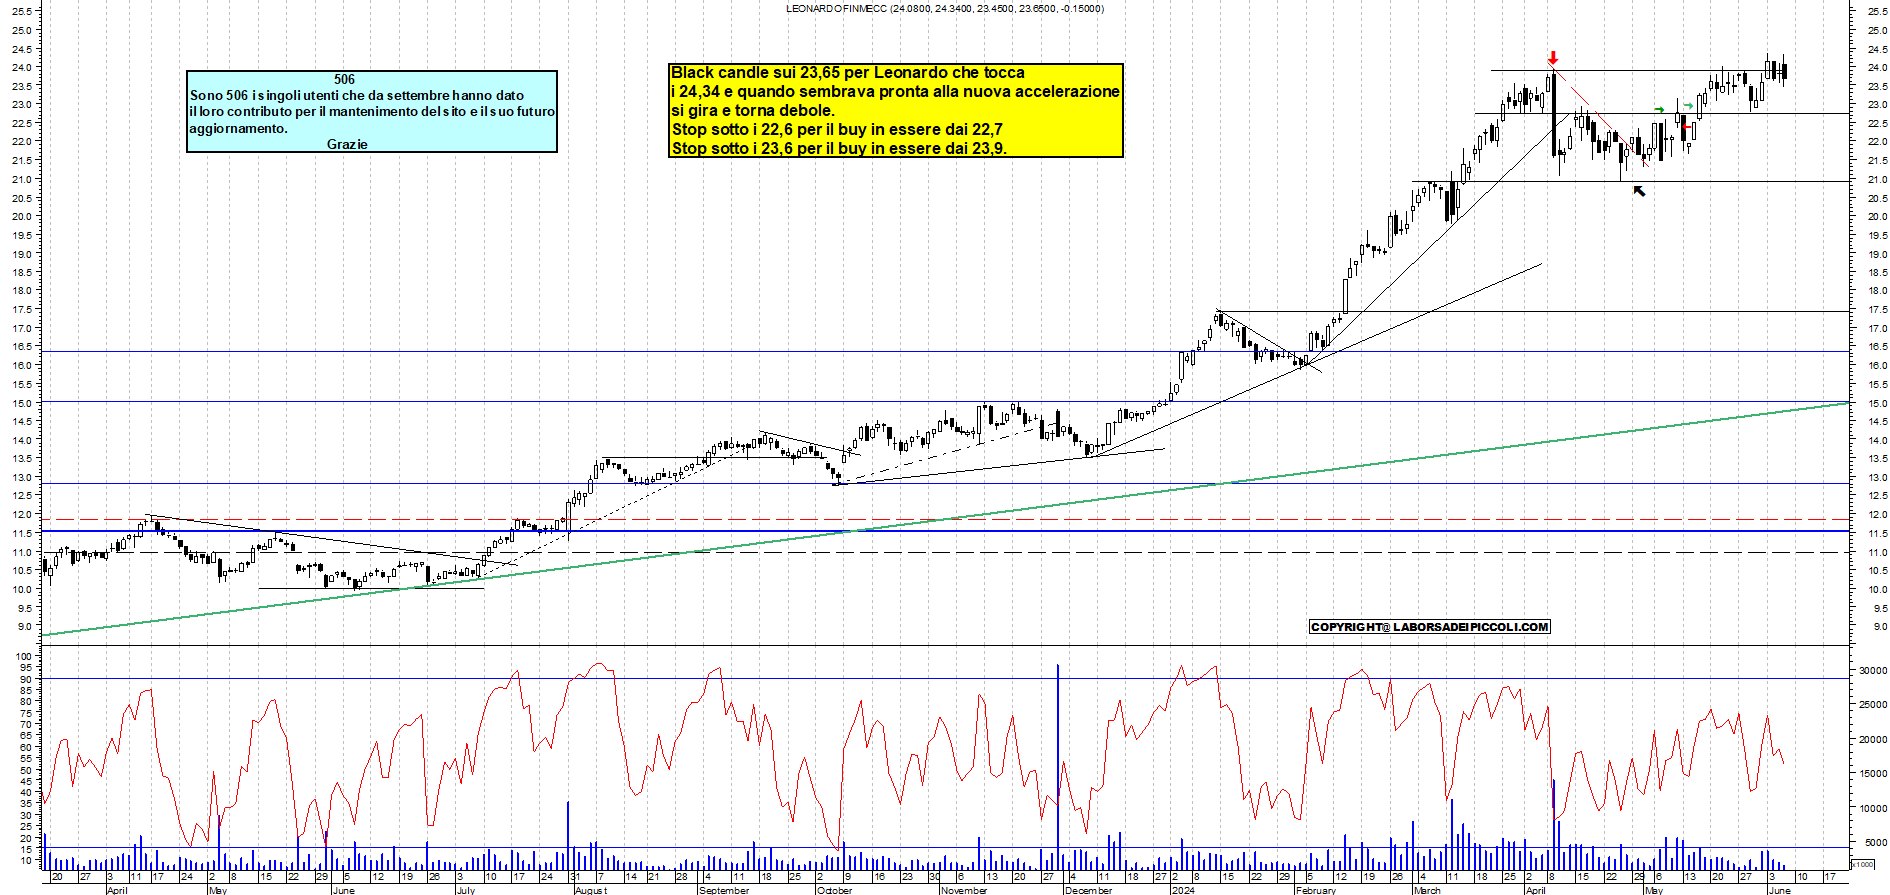Click the 25.5 label on right price axis

tap(1877, 11)
